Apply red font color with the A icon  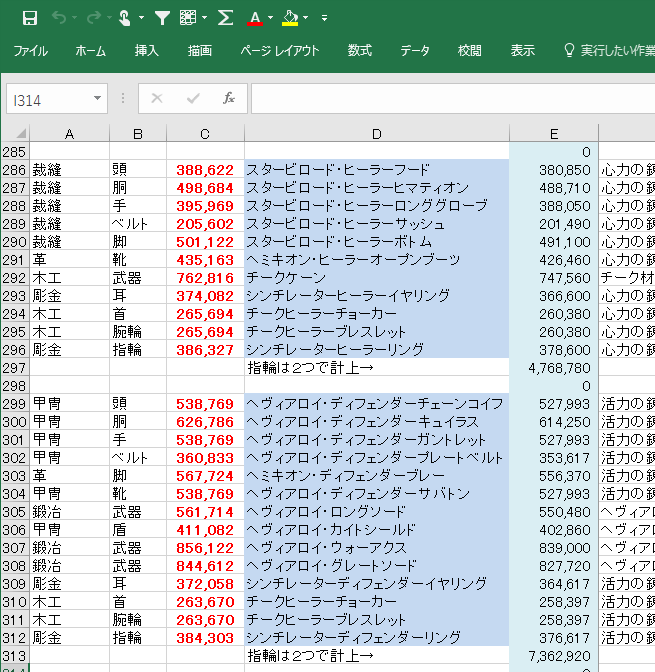tap(255, 18)
